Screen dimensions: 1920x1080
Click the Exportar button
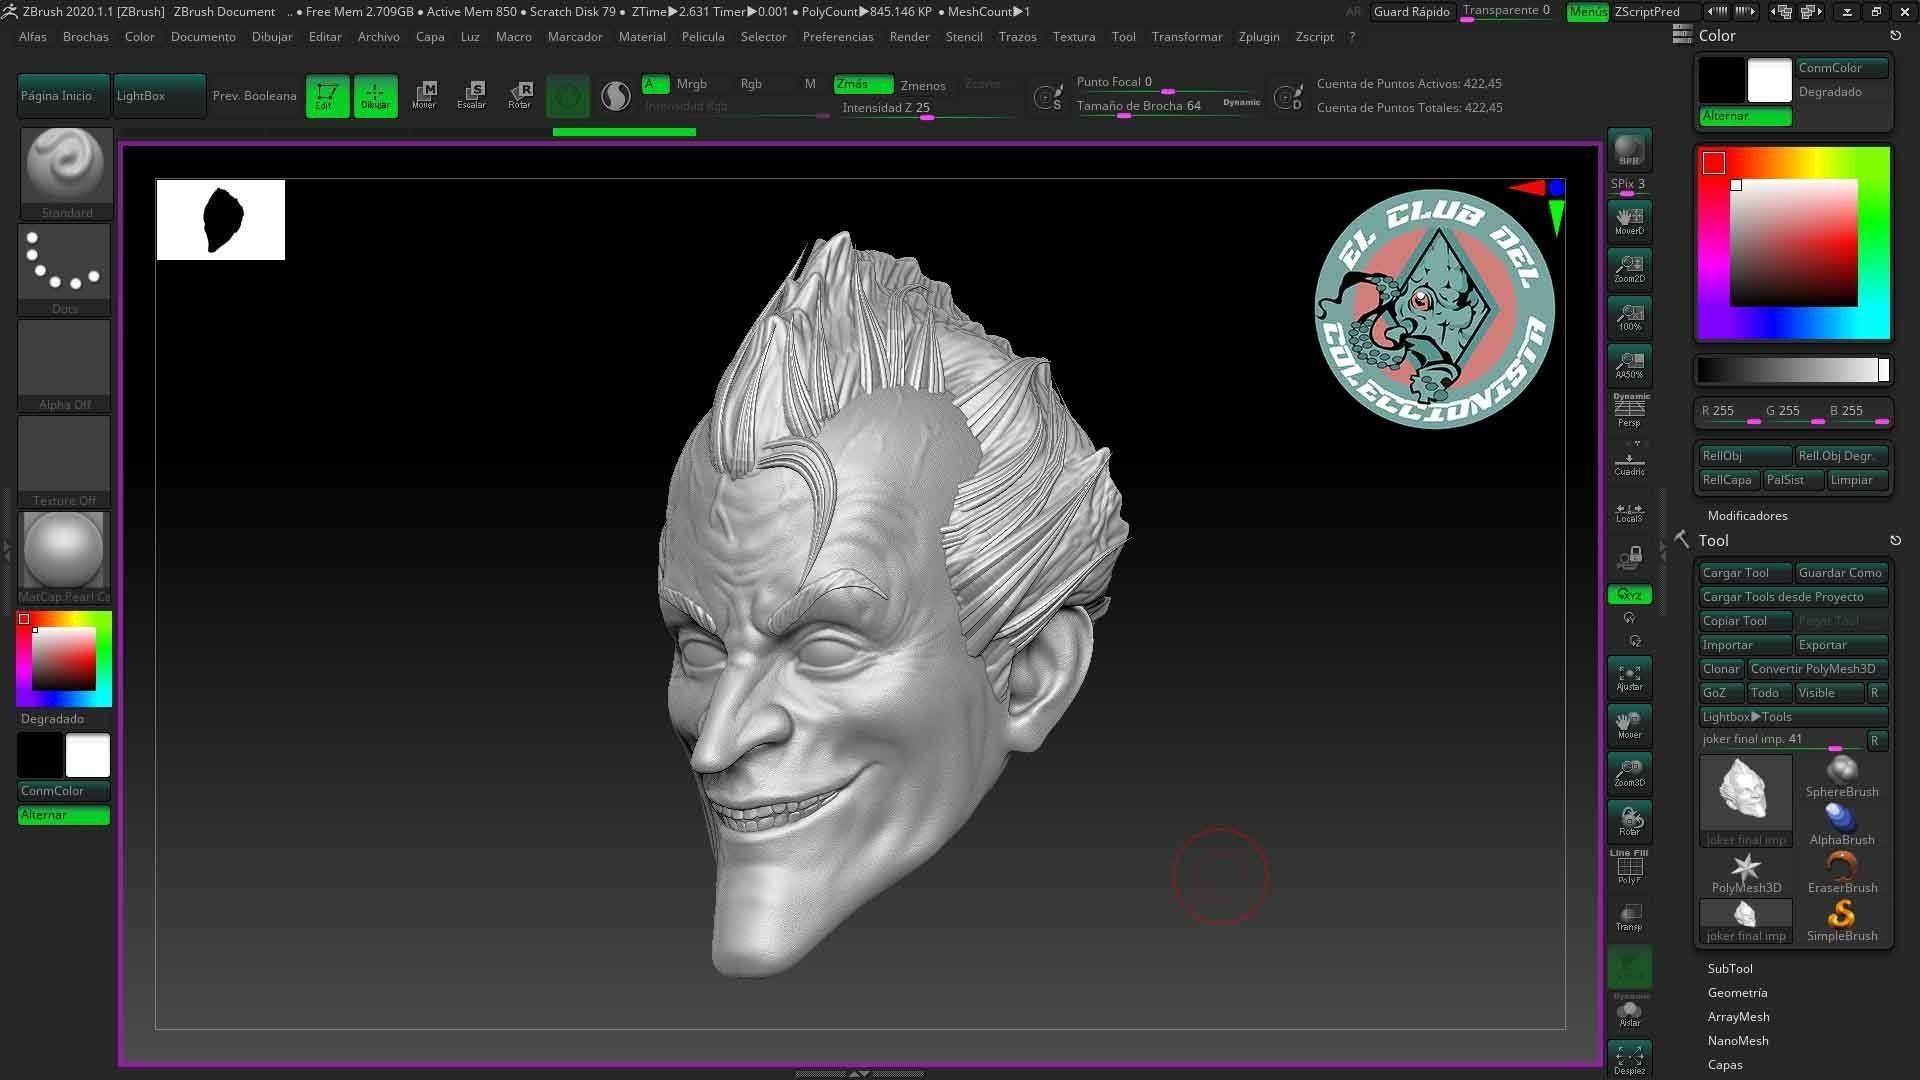point(1841,645)
